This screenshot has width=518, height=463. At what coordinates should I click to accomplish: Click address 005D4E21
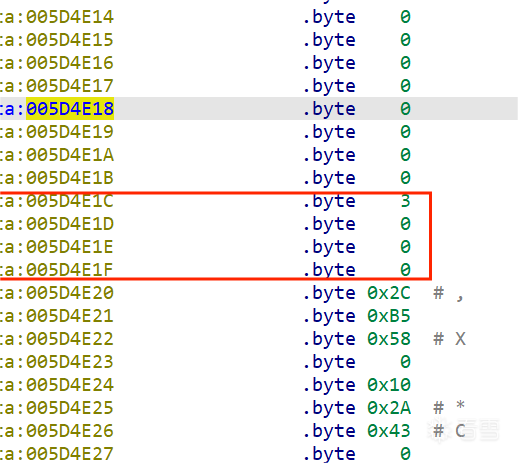point(70,316)
